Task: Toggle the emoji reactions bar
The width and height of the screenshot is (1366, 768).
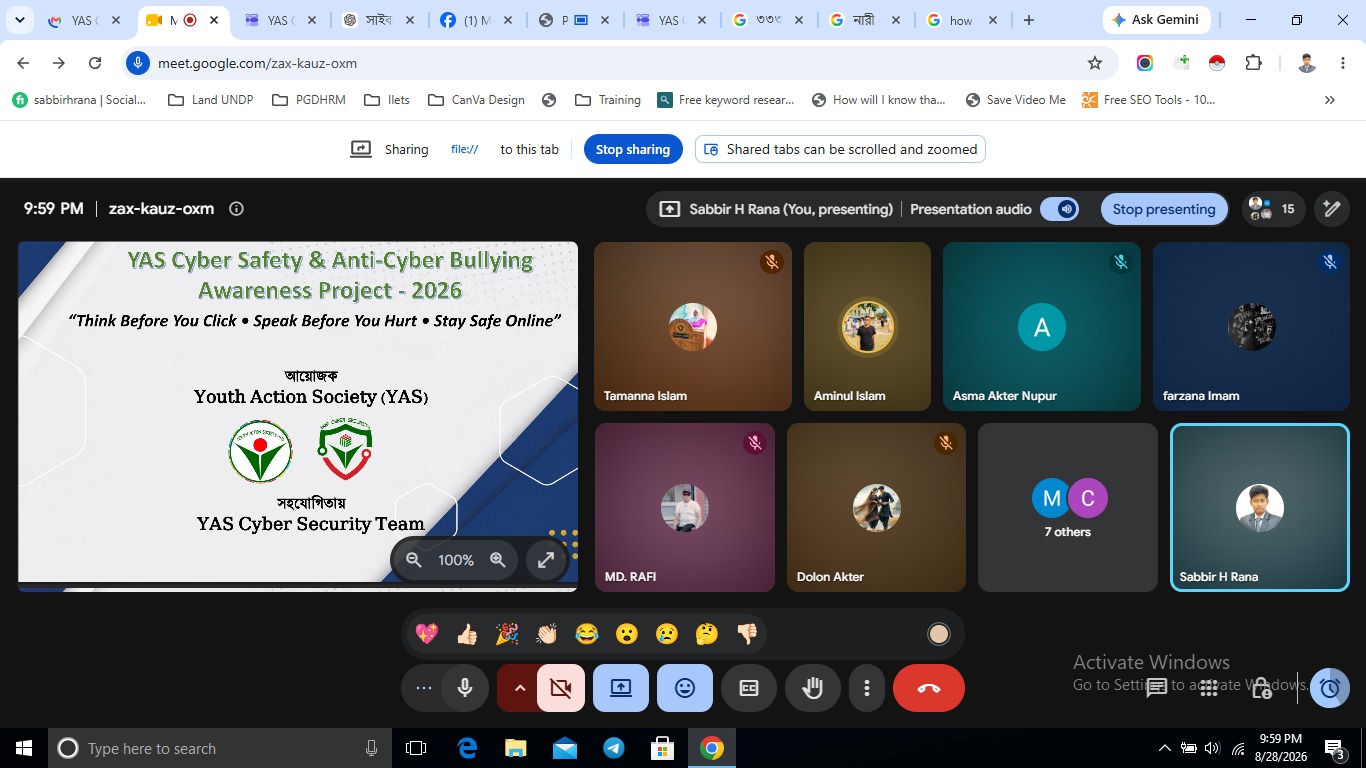Action: click(685, 688)
